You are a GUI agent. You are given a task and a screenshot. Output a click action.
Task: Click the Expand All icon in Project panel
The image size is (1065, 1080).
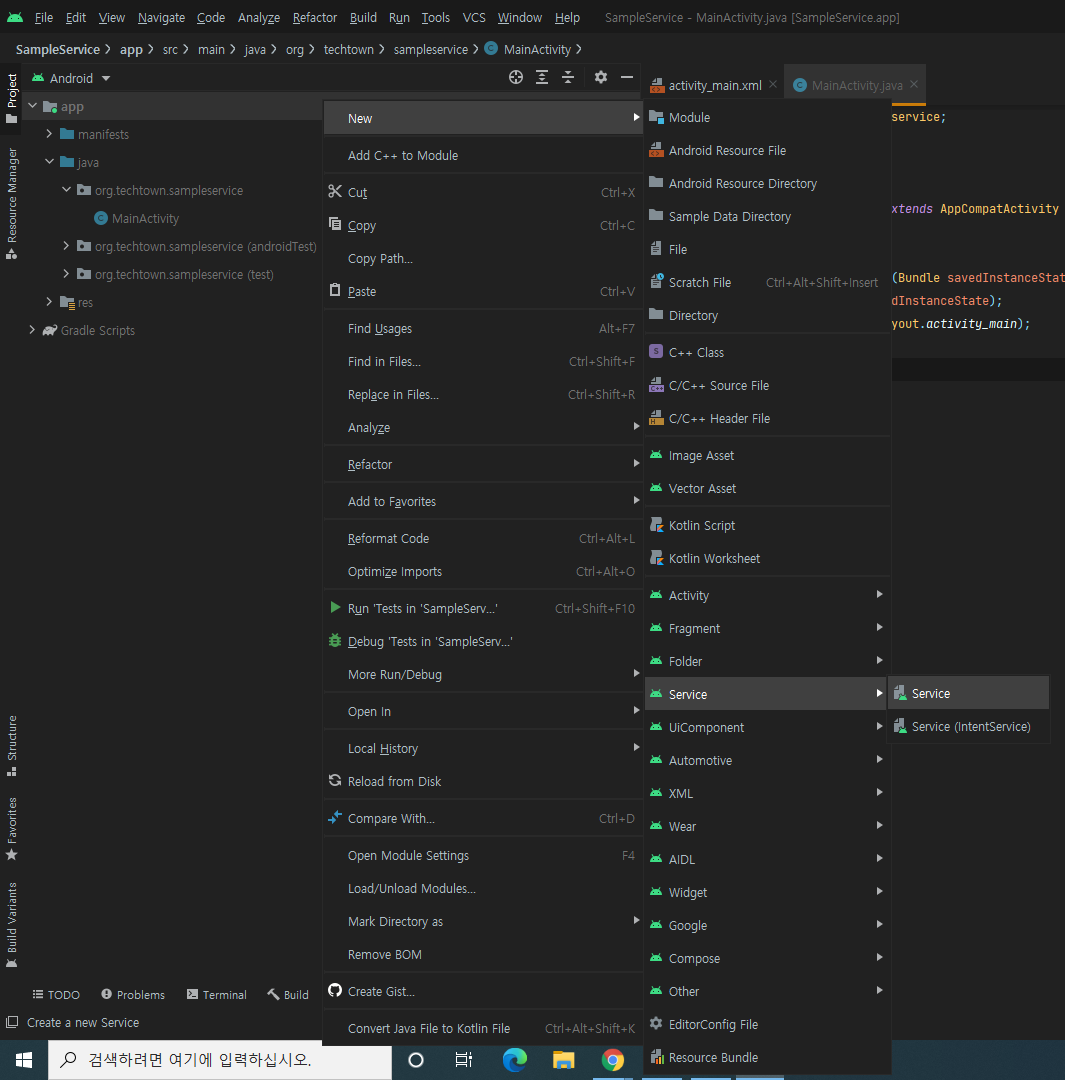(542, 77)
